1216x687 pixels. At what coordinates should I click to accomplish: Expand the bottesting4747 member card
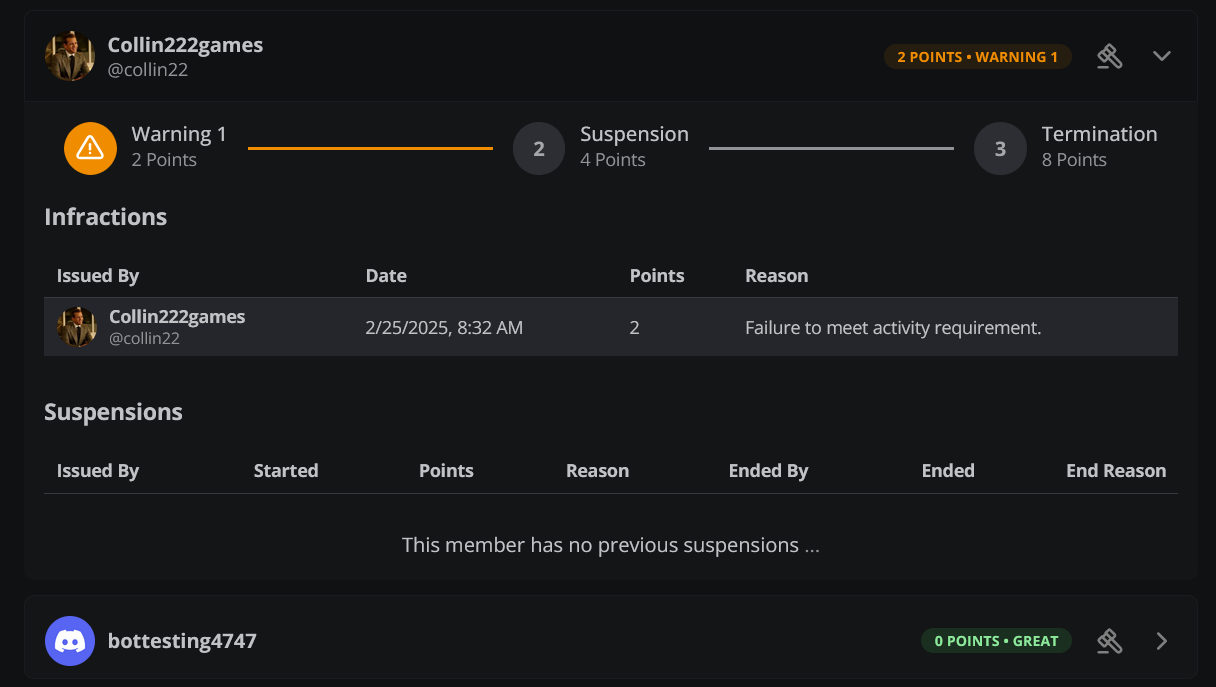point(1161,641)
